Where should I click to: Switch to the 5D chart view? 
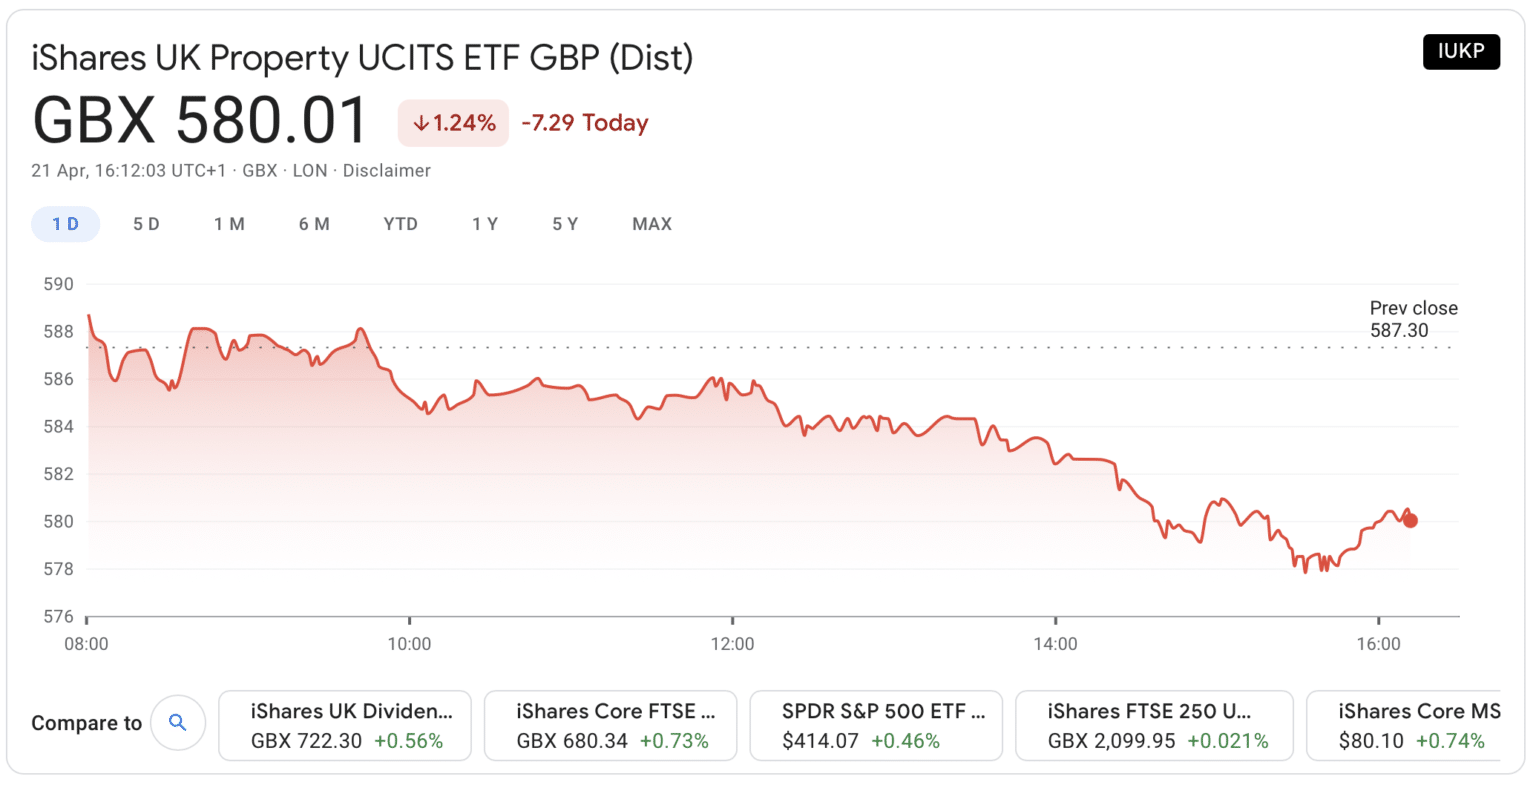(146, 224)
